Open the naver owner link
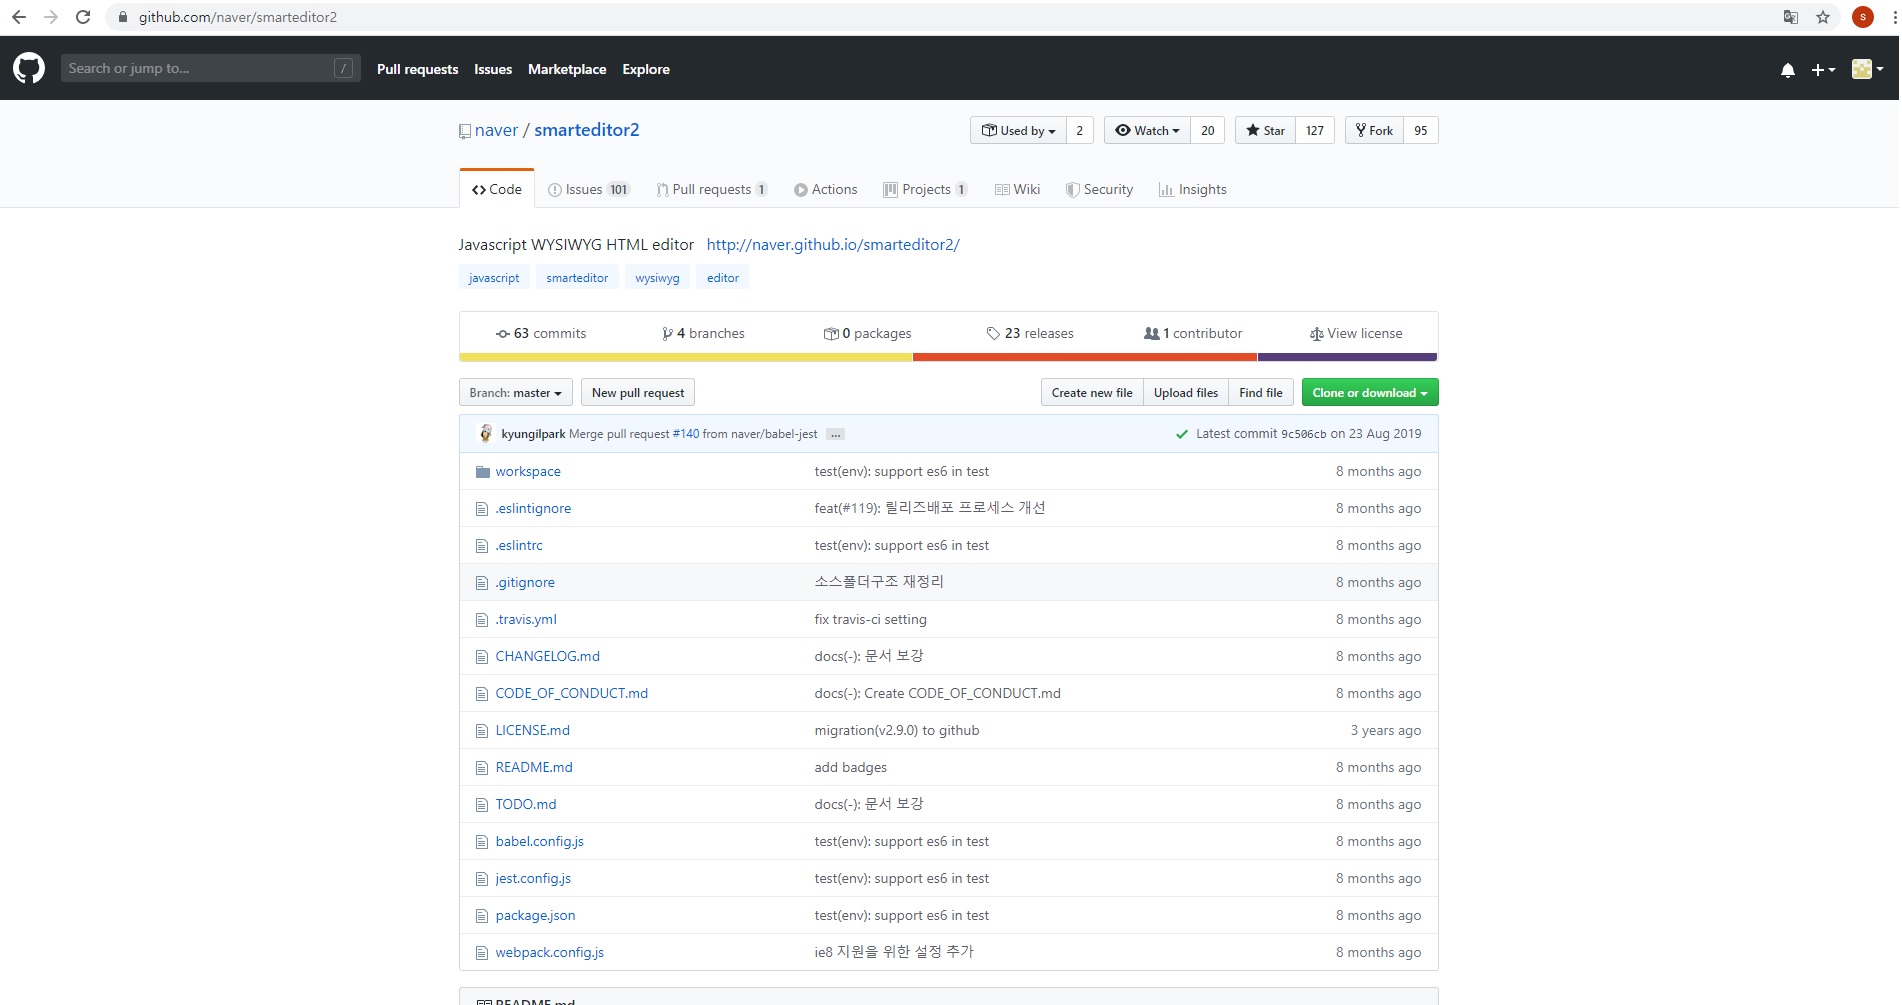Screen dimensions: 1902x1005 pos(496,130)
